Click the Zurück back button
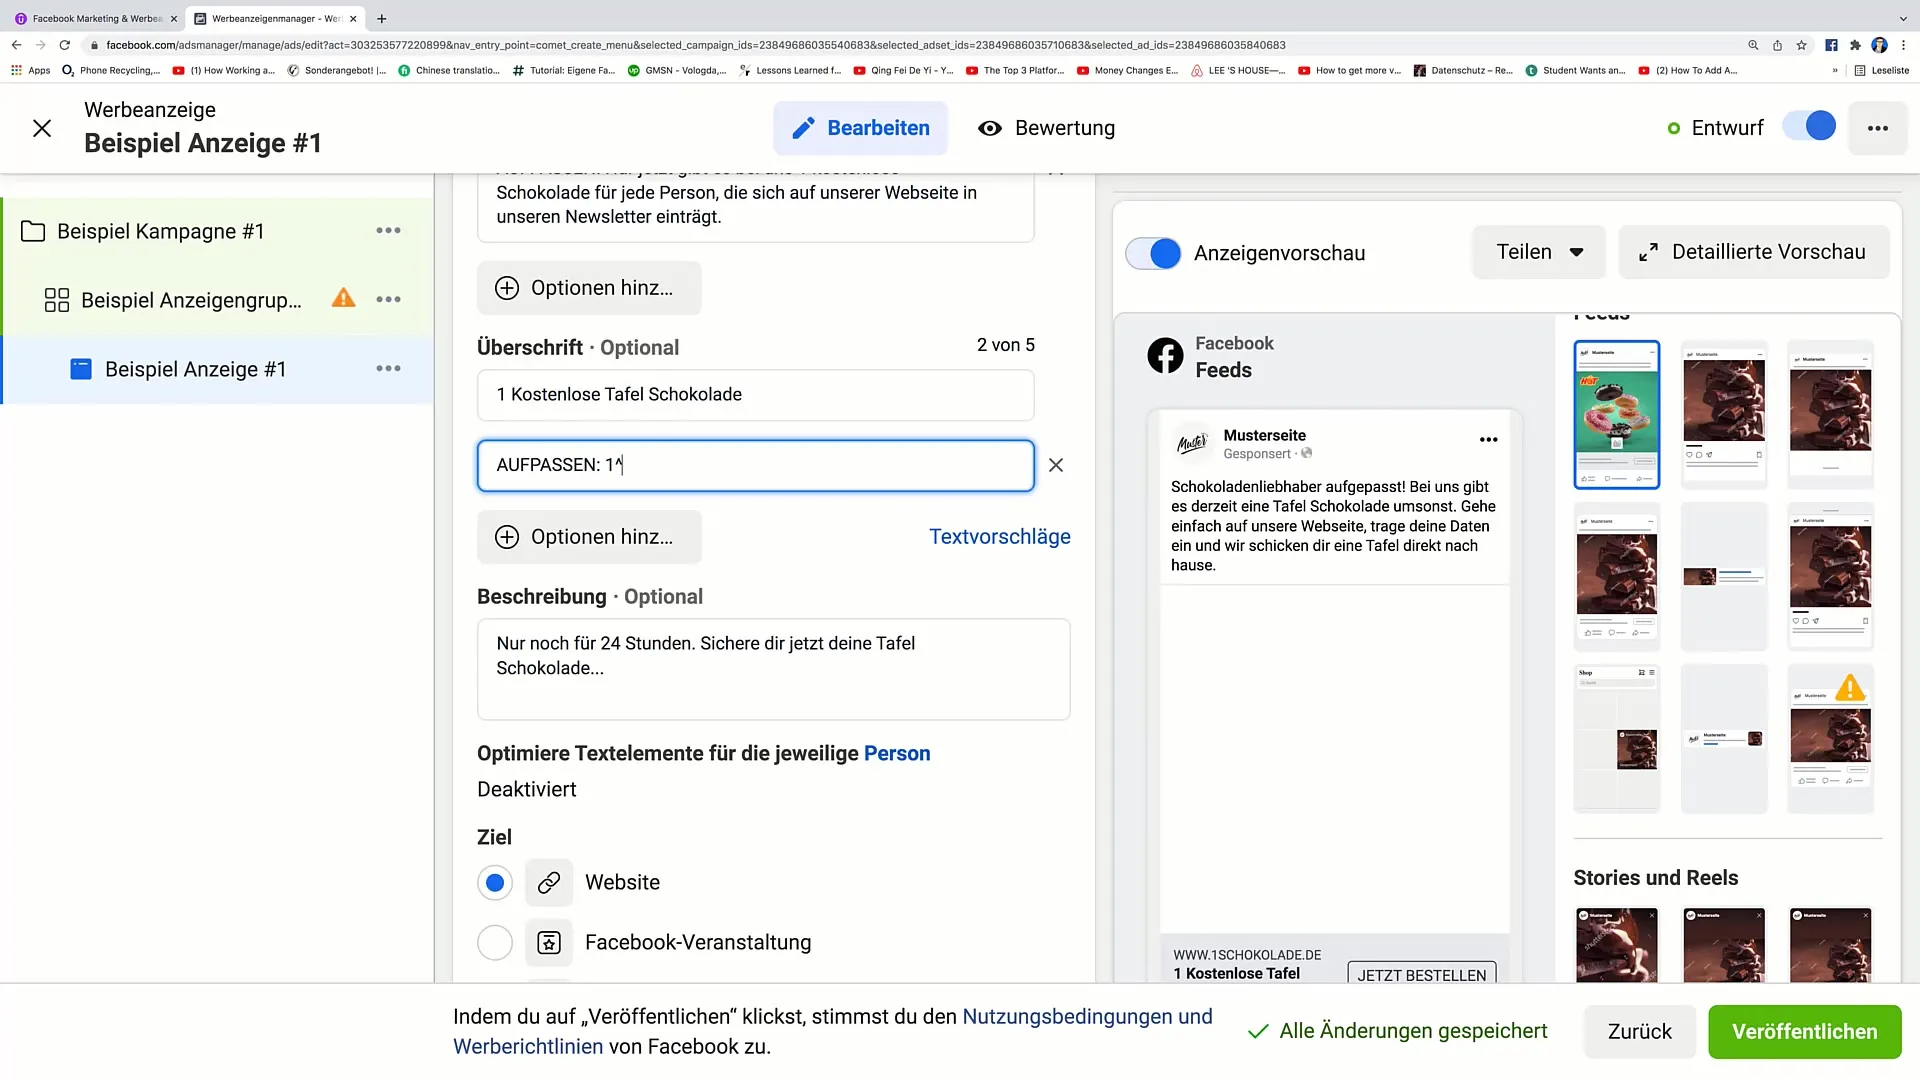The height and width of the screenshot is (1080, 1920). pyautogui.click(x=1639, y=1031)
